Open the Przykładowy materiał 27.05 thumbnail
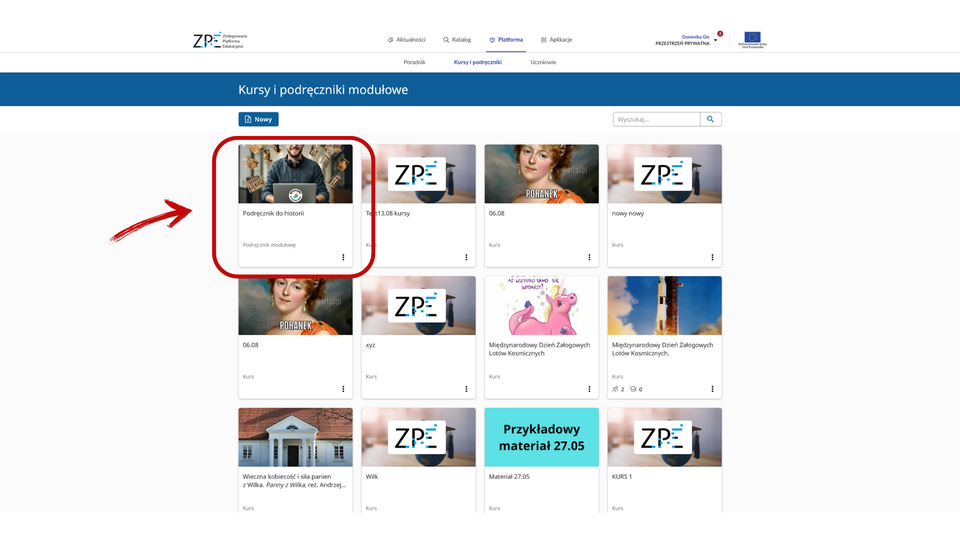Viewport: 960px width, 540px height. click(x=541, y=436)
